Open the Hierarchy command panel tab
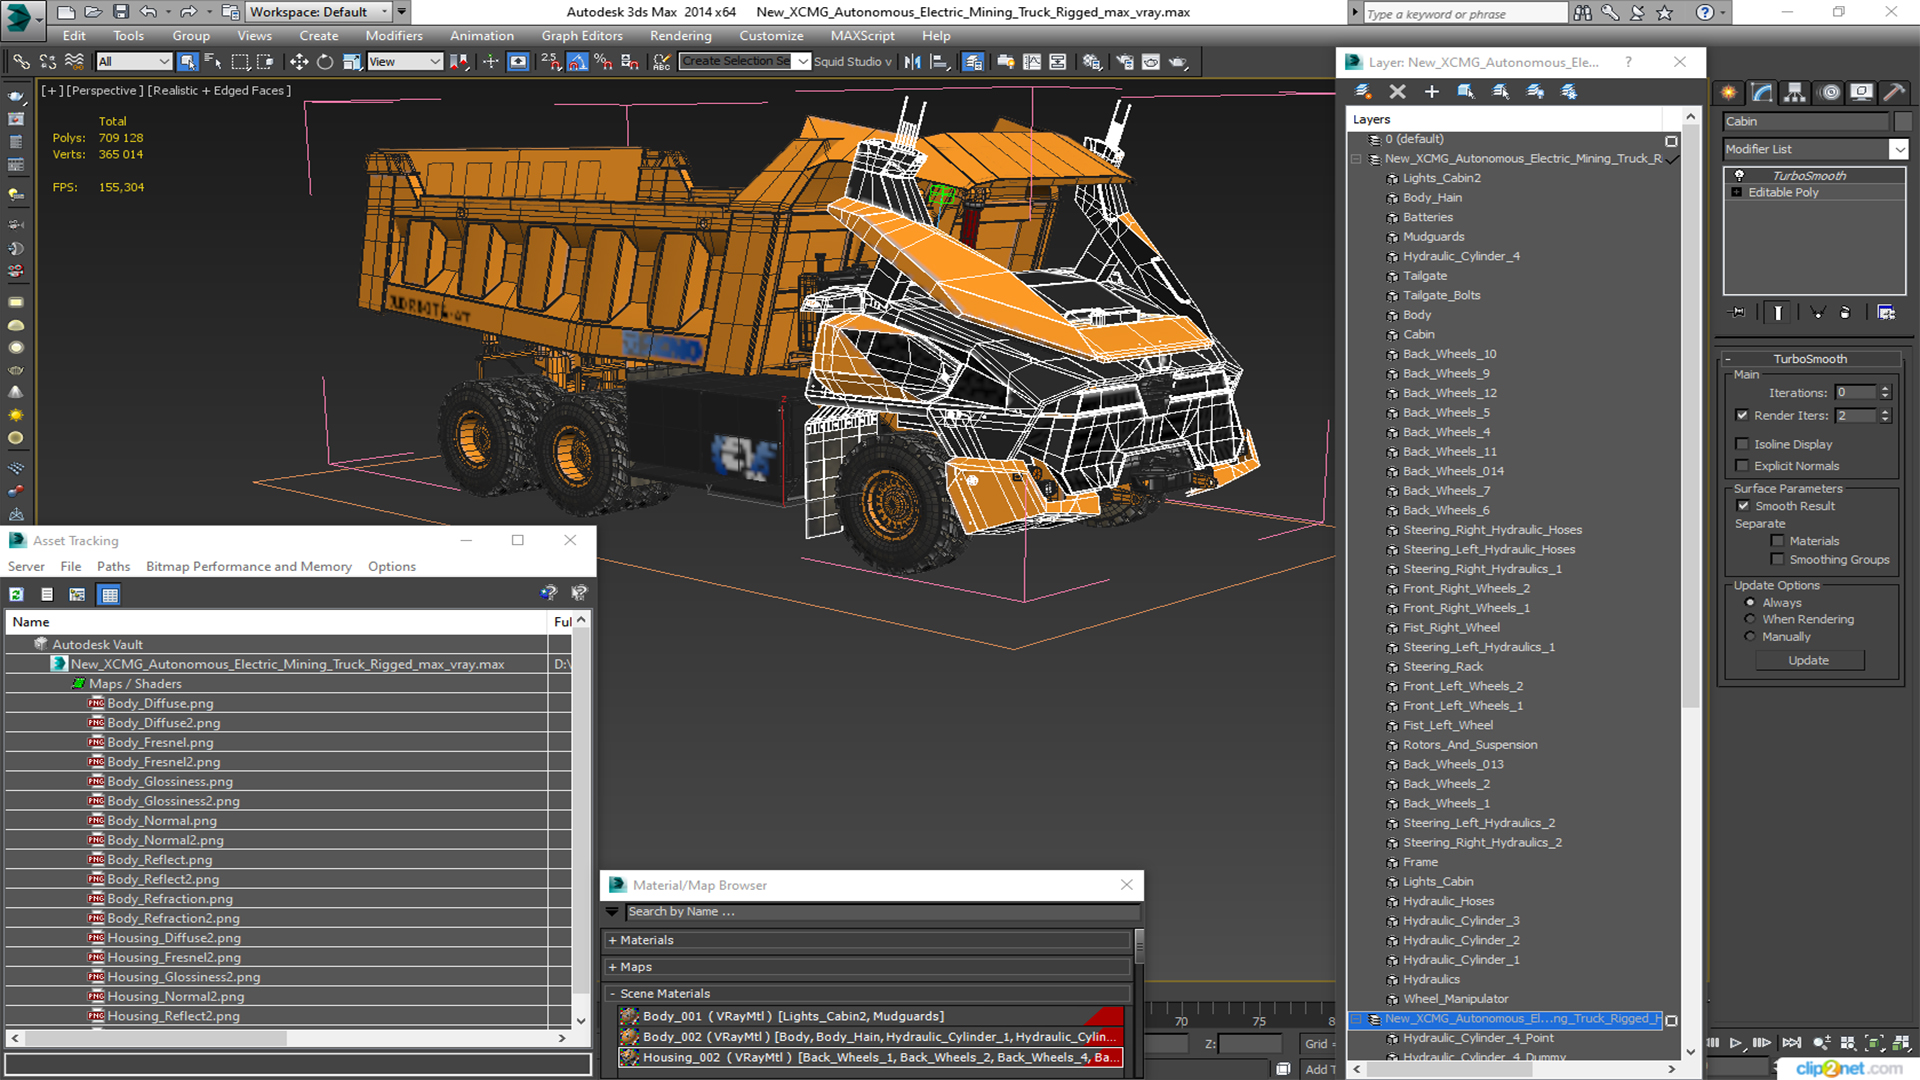The image size is (1920, 1080). pos(1795,92)
